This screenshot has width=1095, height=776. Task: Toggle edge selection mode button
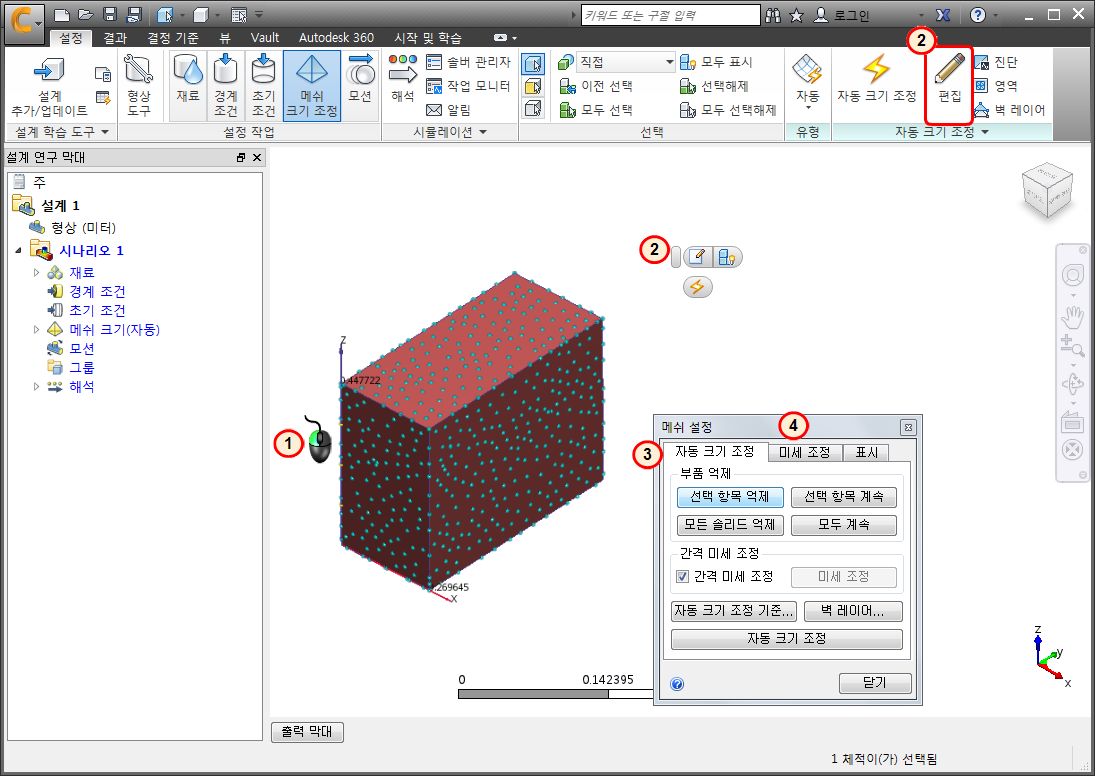point(533,108)
